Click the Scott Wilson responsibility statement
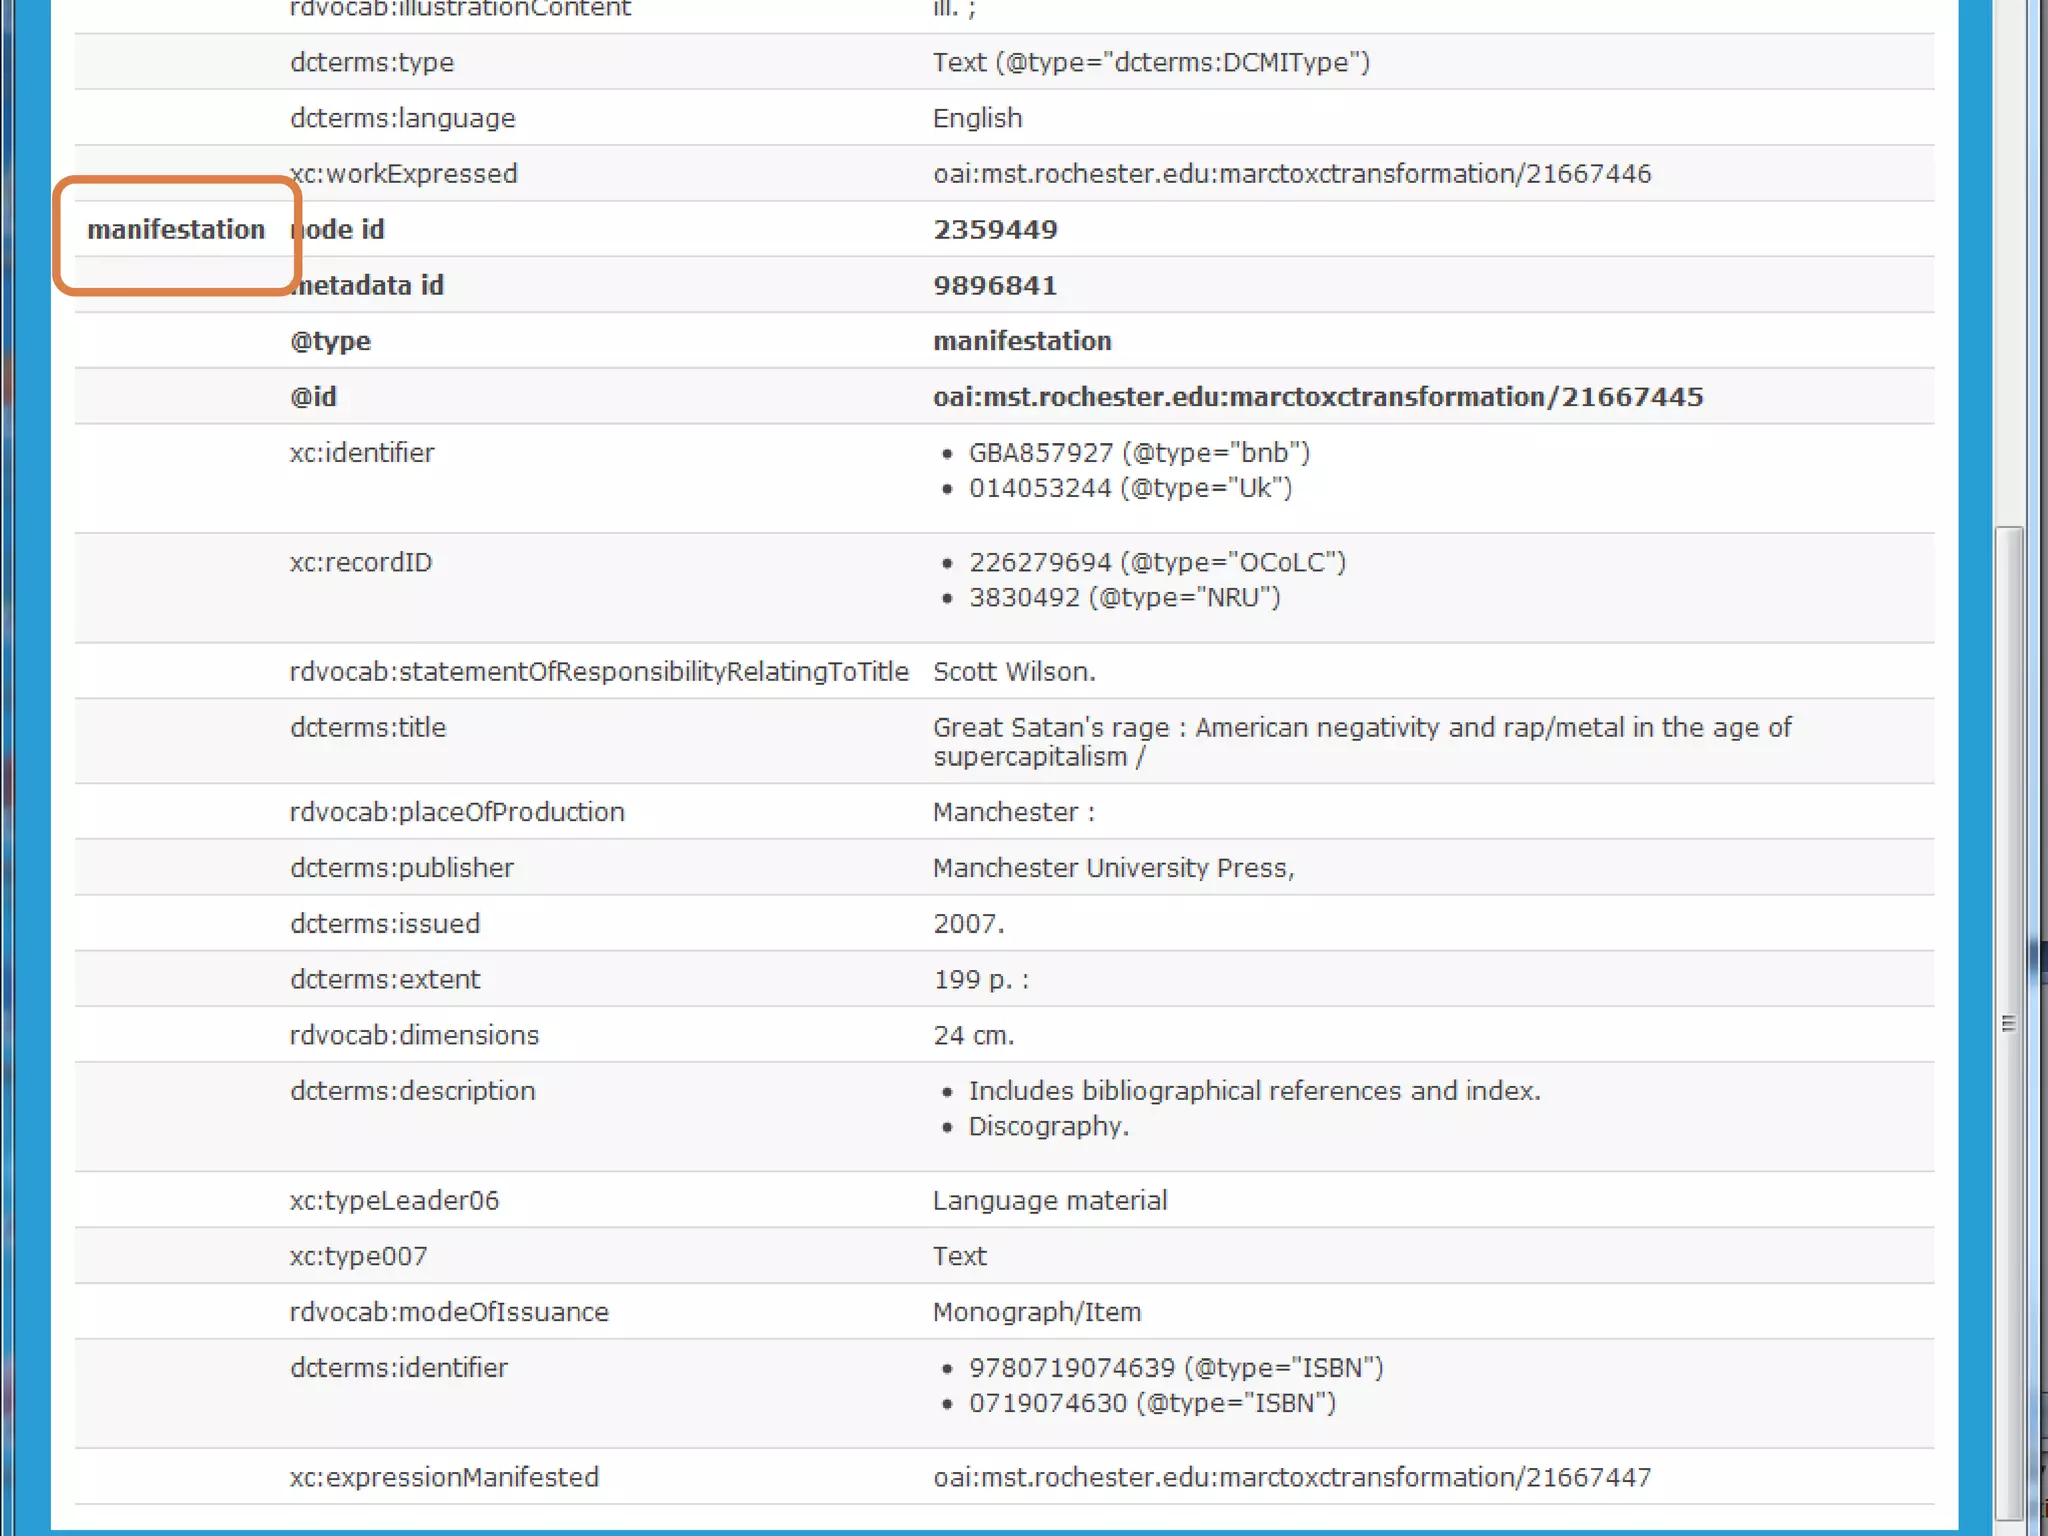Image resolution: width=2048 pixels, height=1536 pixels. pyautogui.click(x=1013, y=672)
